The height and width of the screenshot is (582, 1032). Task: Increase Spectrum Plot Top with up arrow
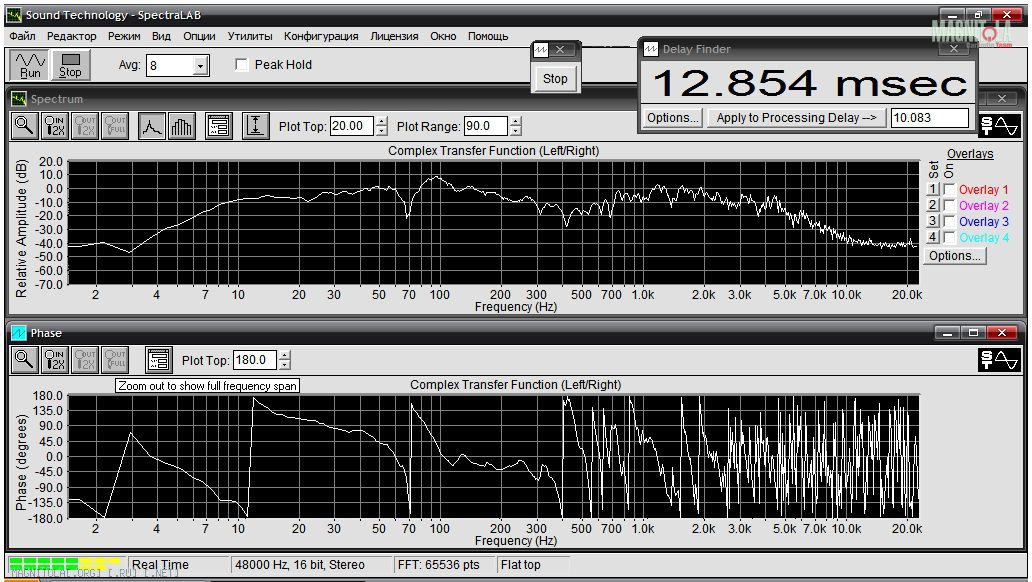coord(382,121)
